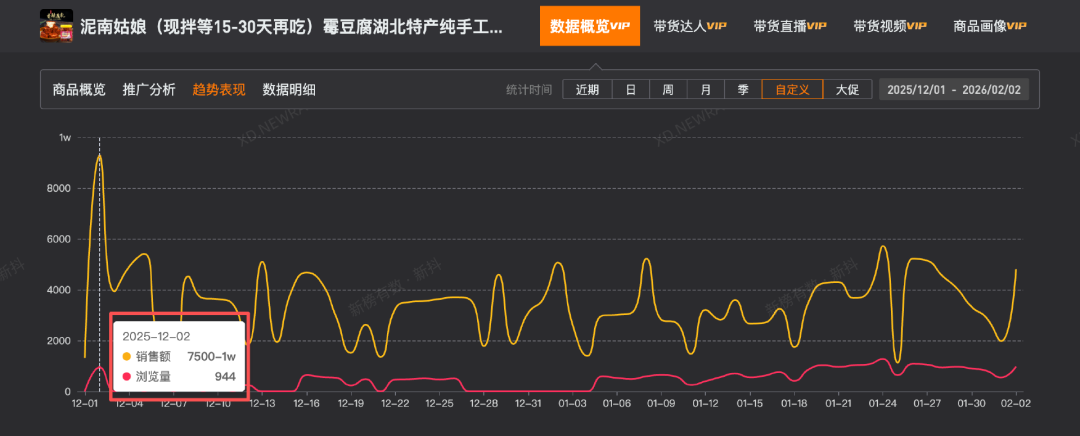Choose the 日 time granularity
This screenshot has height=436, width=1080.
(x=630, y=90)
